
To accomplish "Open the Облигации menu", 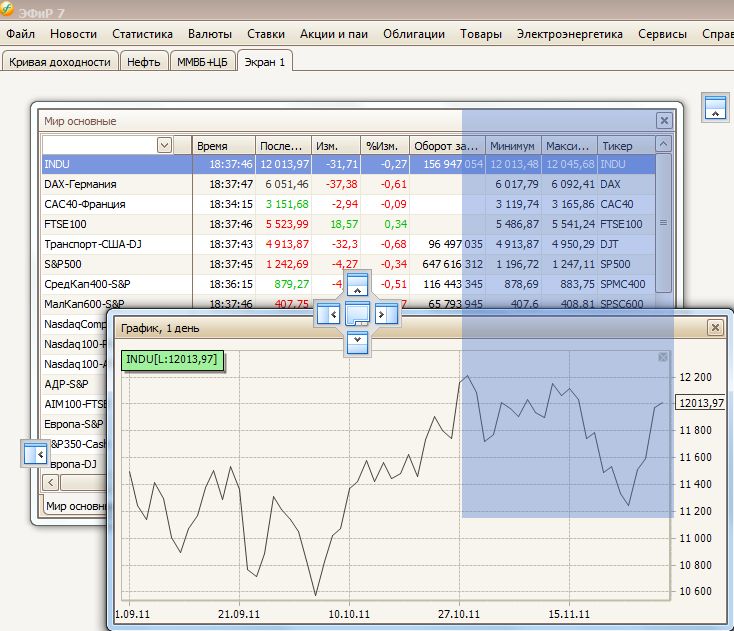I will [413, 34].
